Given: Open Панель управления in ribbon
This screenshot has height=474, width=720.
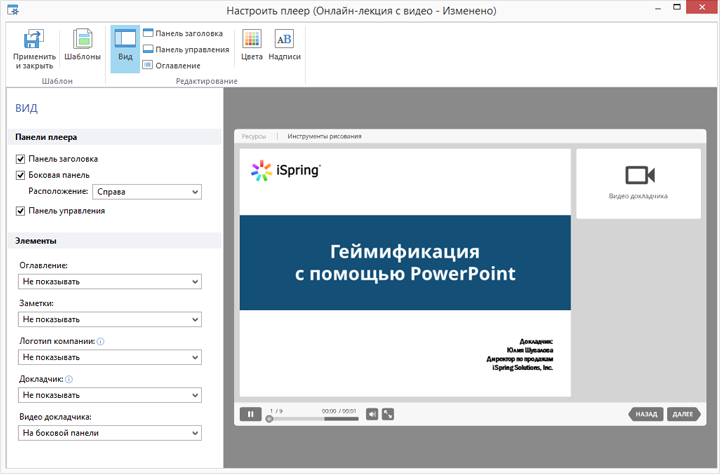Looking at the screenshot, I should (186, 49).
